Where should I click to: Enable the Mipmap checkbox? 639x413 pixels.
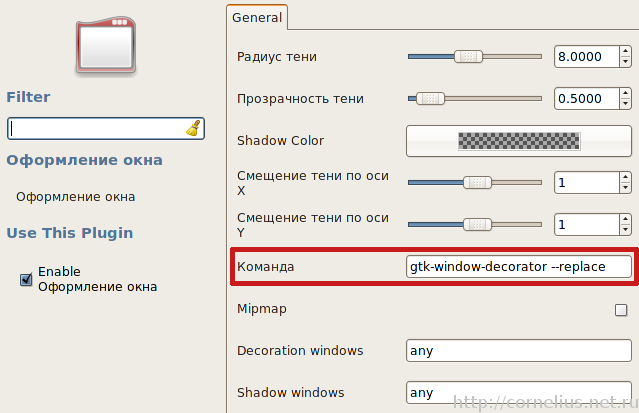tap(621, 310)
